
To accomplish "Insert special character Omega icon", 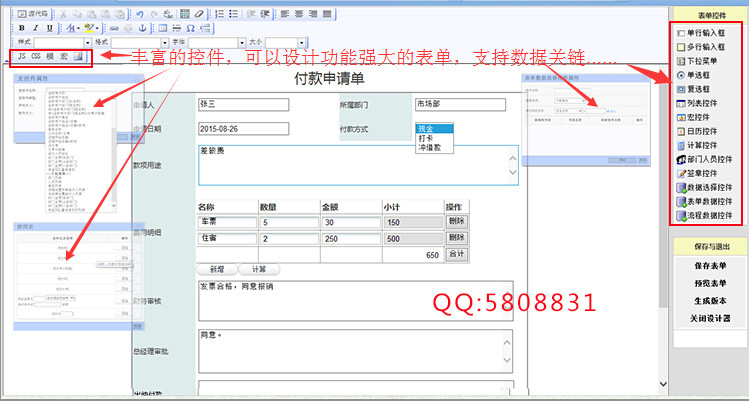I will tap(191, 28).
